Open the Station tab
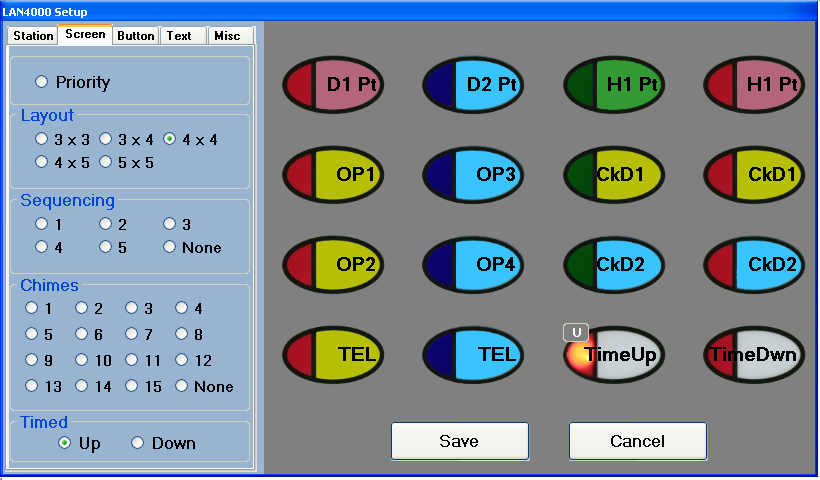The height and width of the screenshot is (480, 820). point(33,36)
